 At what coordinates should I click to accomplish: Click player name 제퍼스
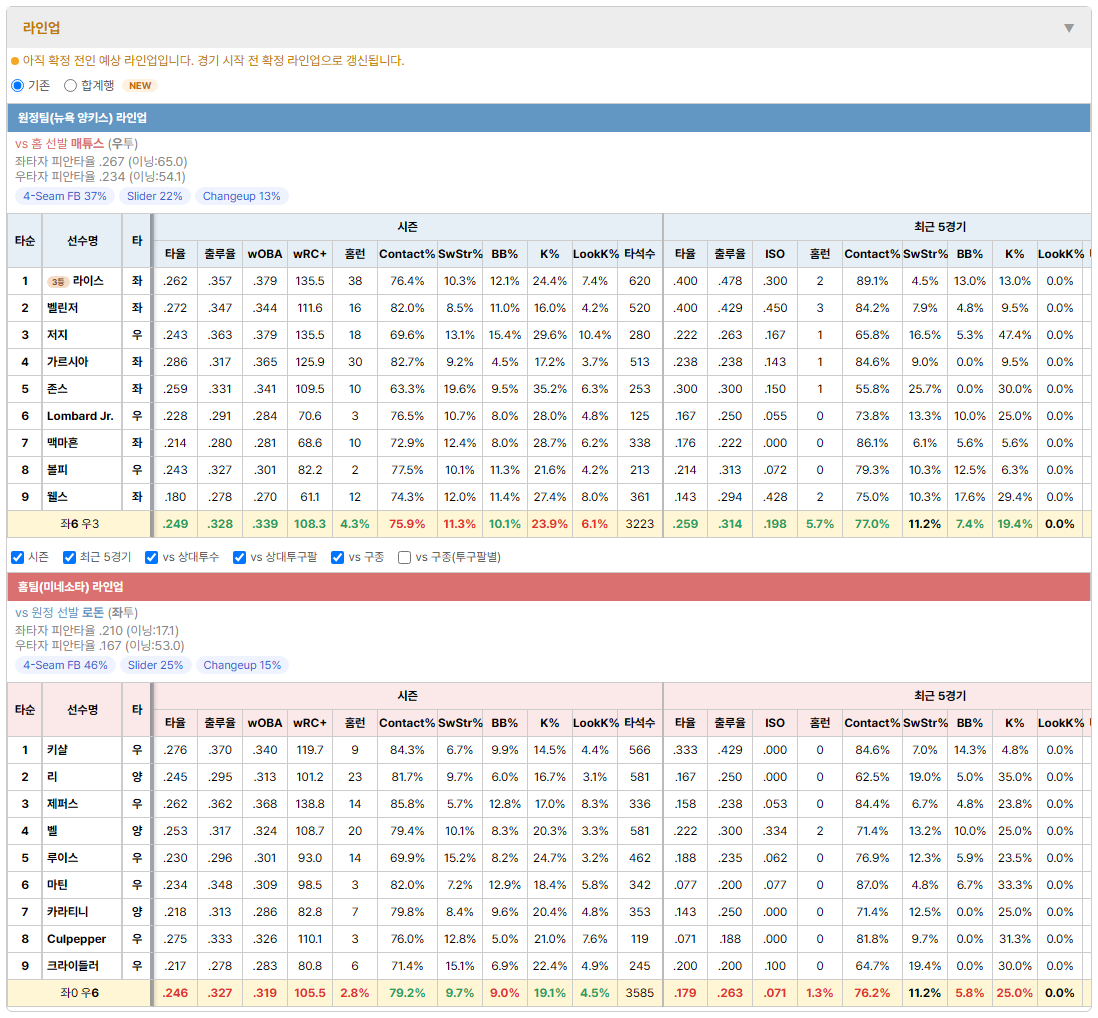pyautogui.click(x=62, y=804)
